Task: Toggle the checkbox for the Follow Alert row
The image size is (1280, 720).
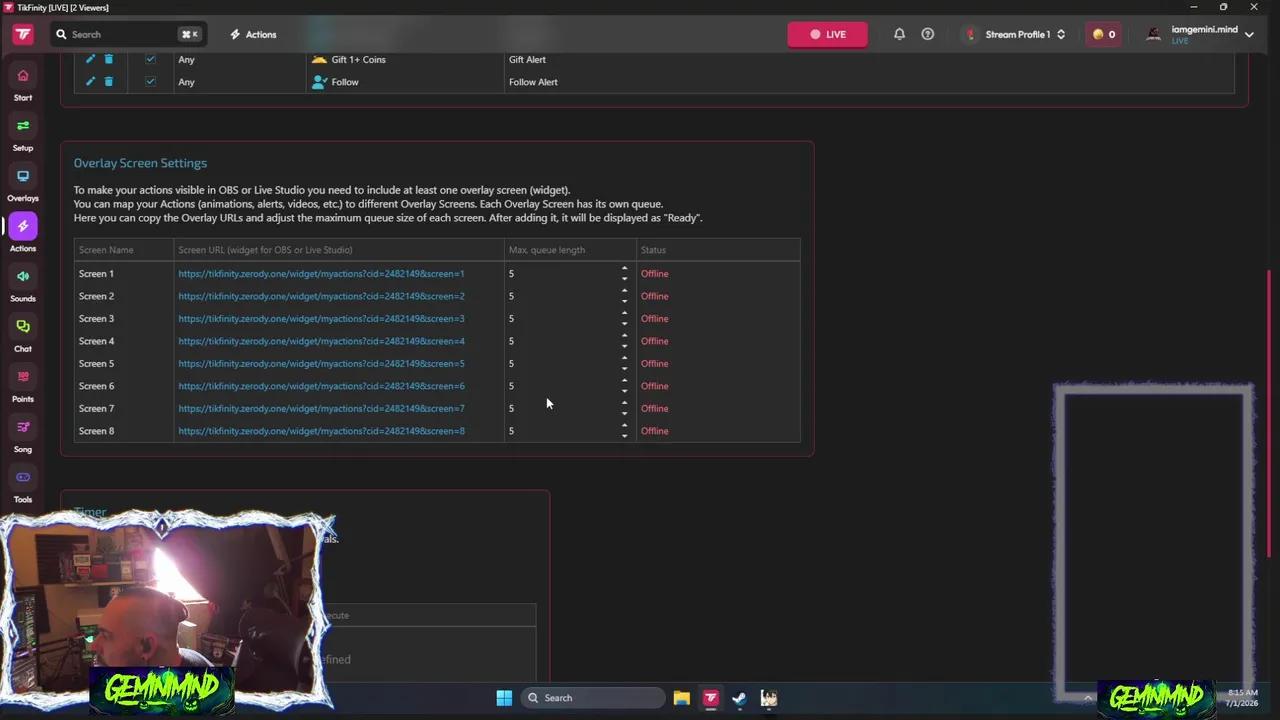Action: pos(150,82)
